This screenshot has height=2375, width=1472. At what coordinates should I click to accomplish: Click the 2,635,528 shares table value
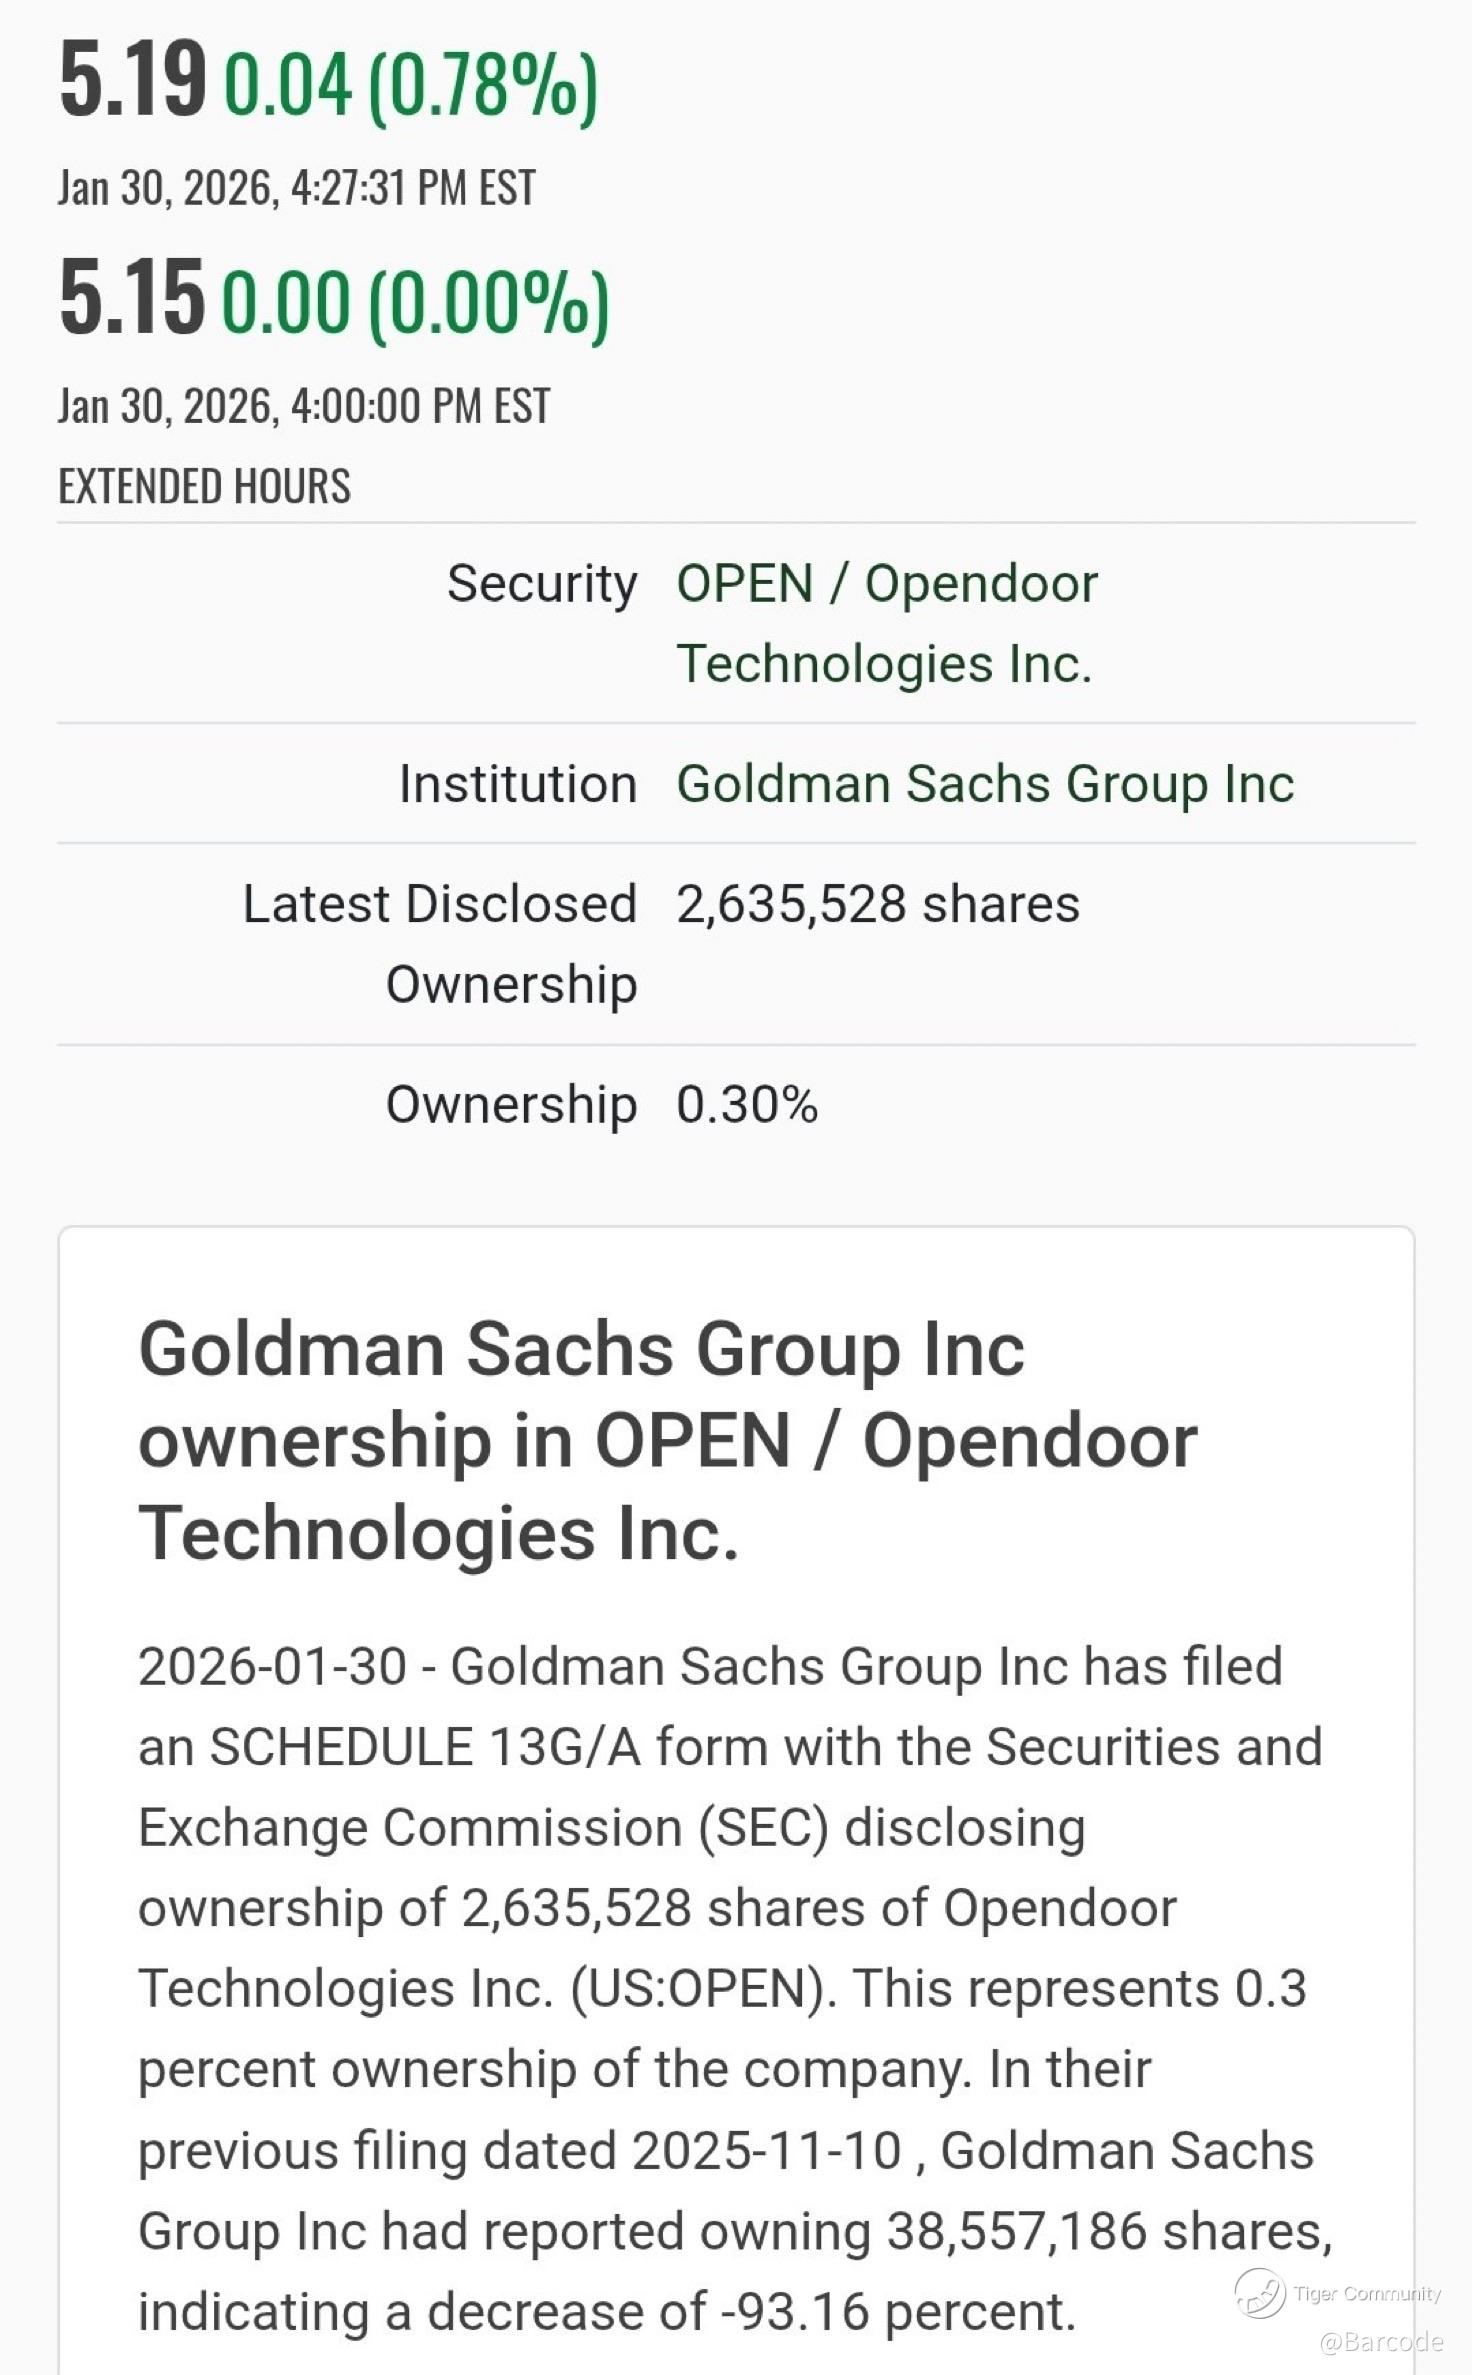point(877,904)
